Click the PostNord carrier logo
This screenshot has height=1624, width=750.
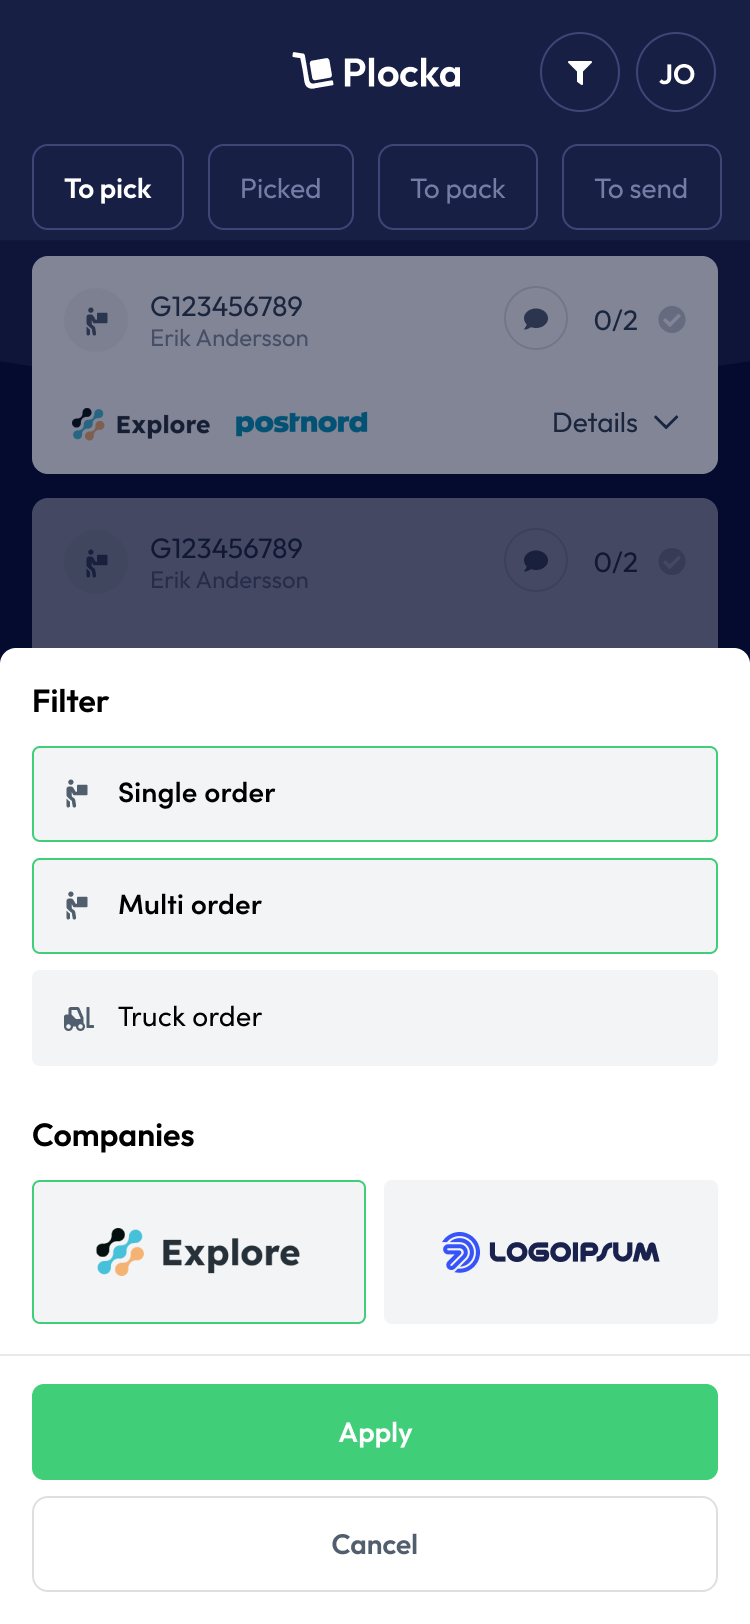coord(301,423)
